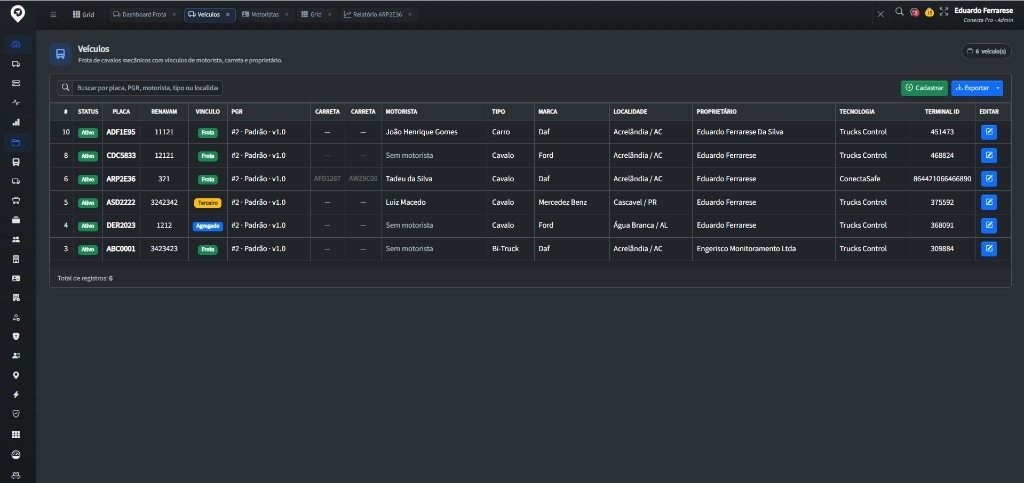Image resolution: width=1024 pixels, height=483 pixels.
Task: Close the Veículos tab
Action: (228, 14)
